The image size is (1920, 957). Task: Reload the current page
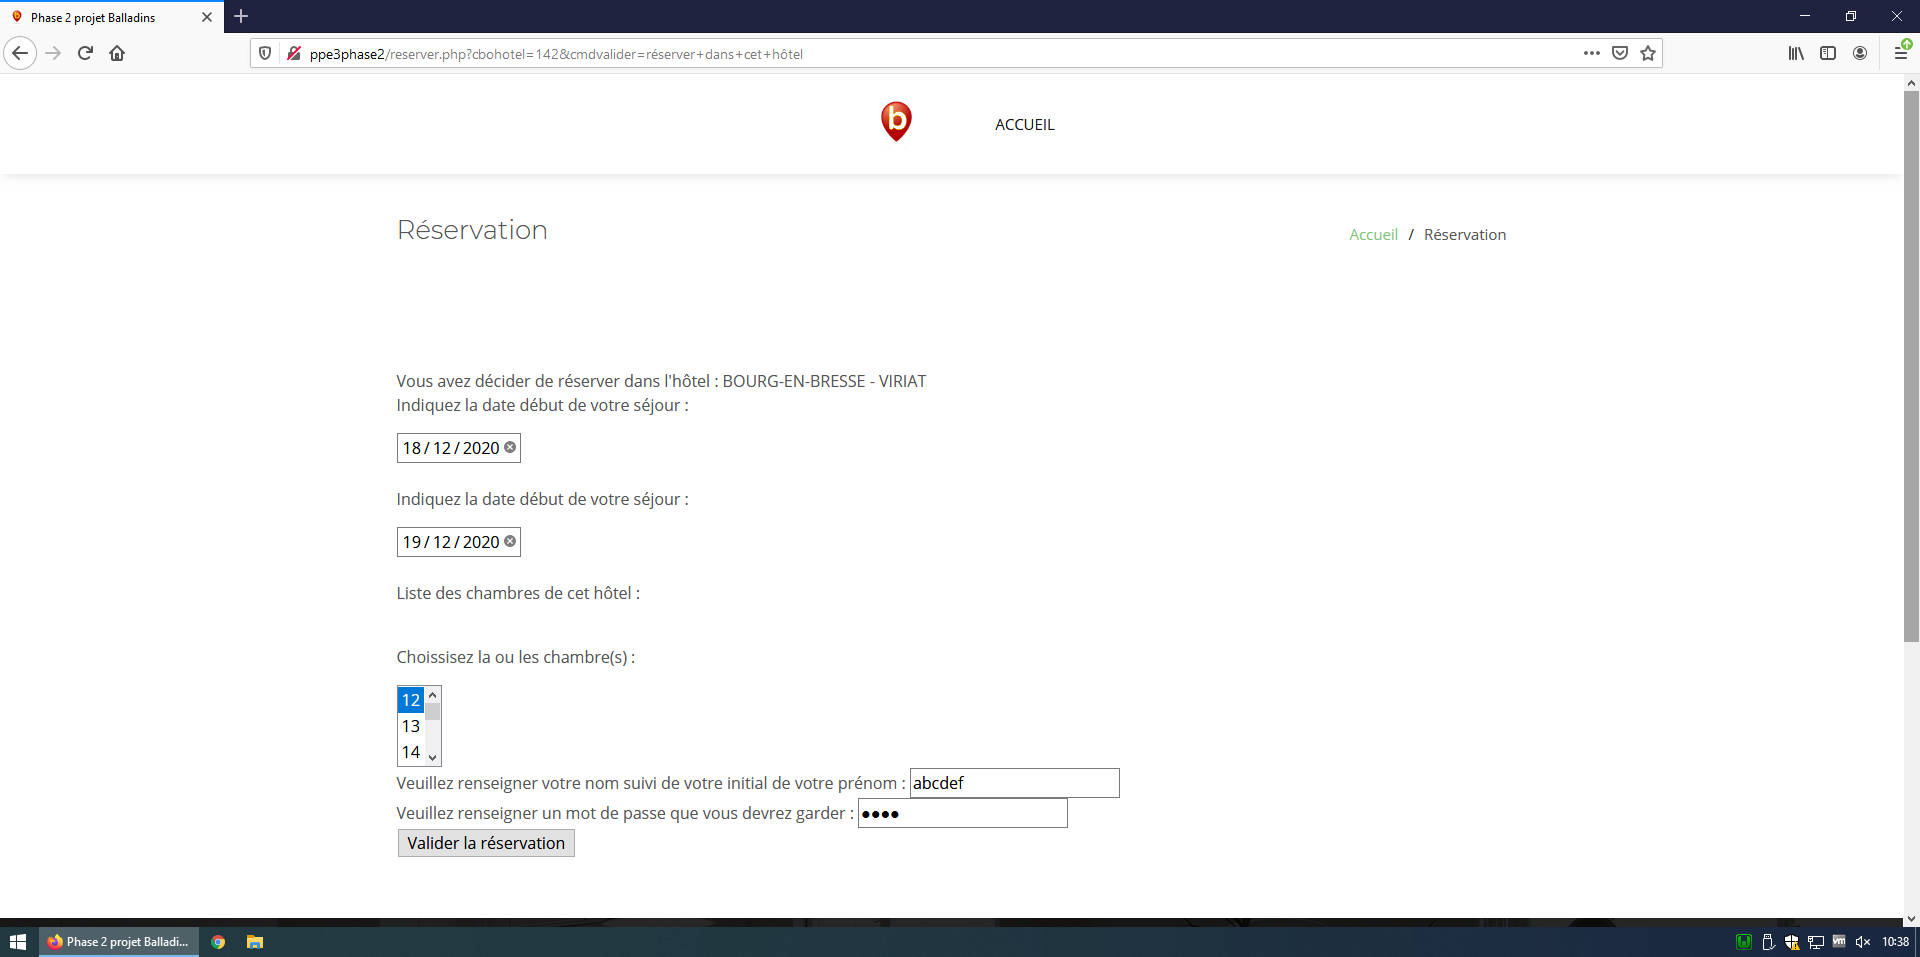(85, 53)
